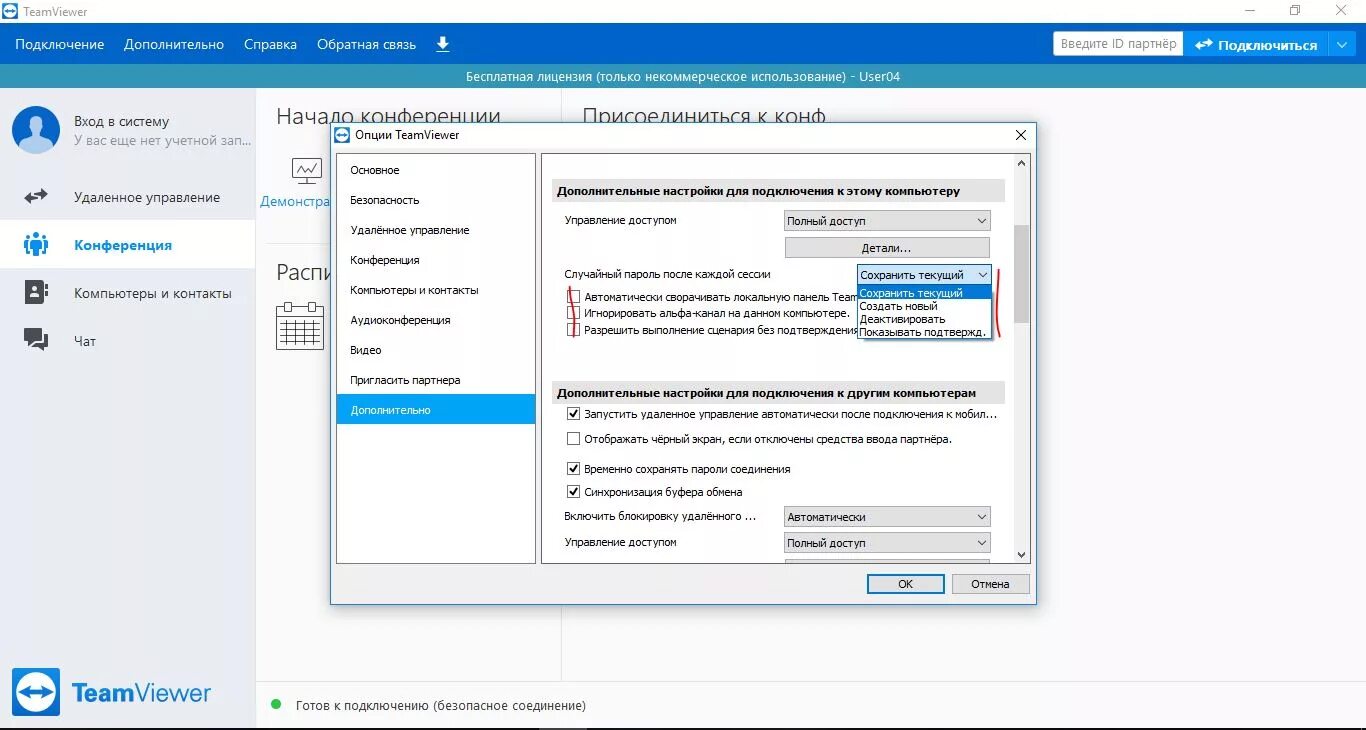Screen dimensions: 1366x730
Task: Click the chat bubbles icon
Action: coord(36,340)
